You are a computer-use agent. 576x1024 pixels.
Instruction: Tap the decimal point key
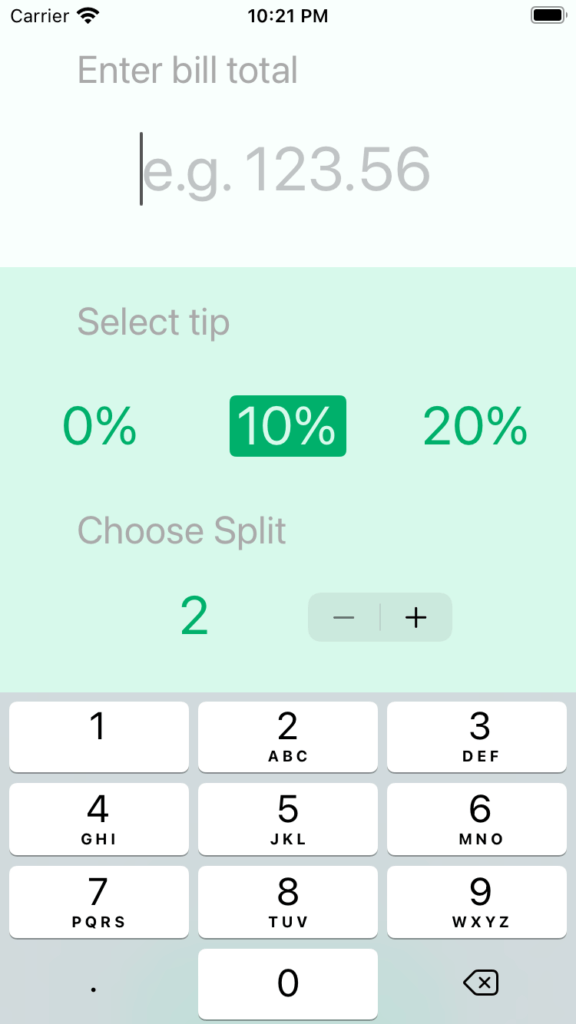pyautogui.click(x=95, y=984)
